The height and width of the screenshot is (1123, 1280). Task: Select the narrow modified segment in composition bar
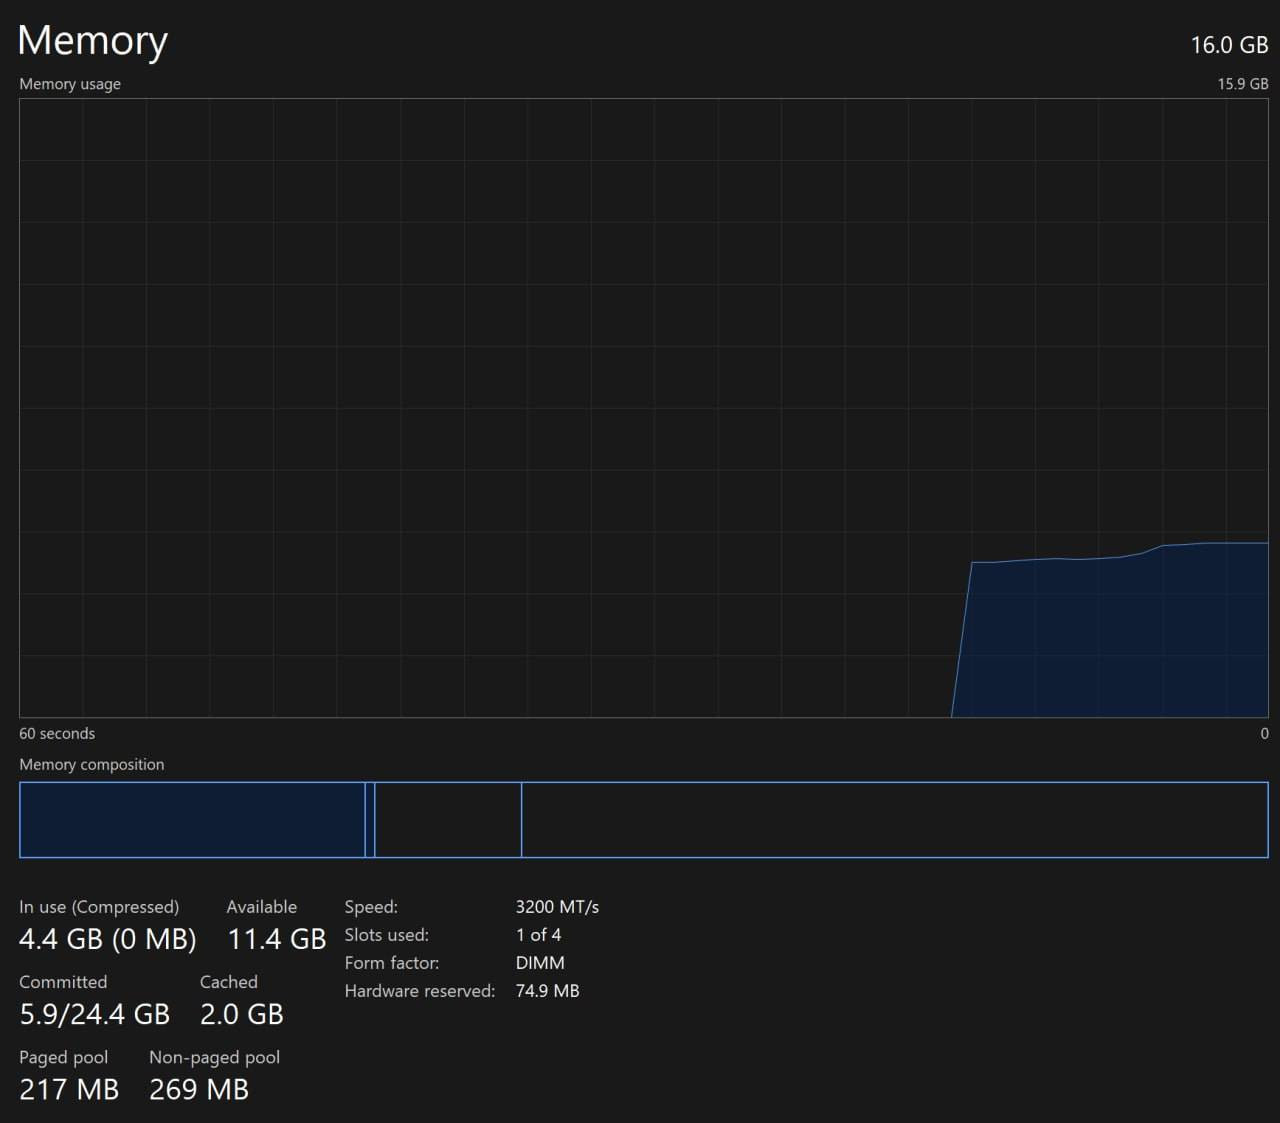tap(370, 820)
